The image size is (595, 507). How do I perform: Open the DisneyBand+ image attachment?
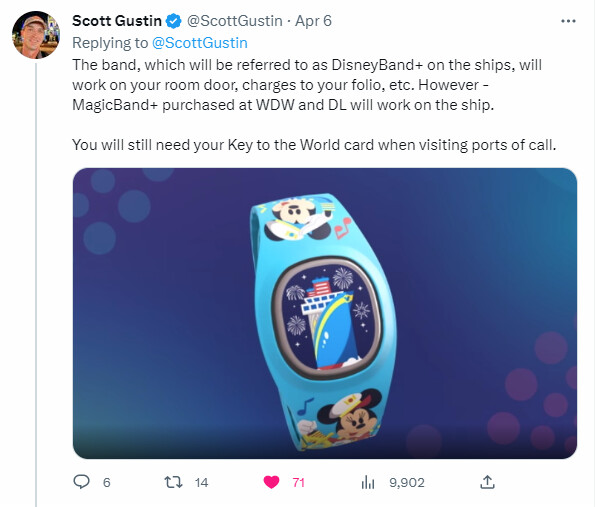[325, 313]
